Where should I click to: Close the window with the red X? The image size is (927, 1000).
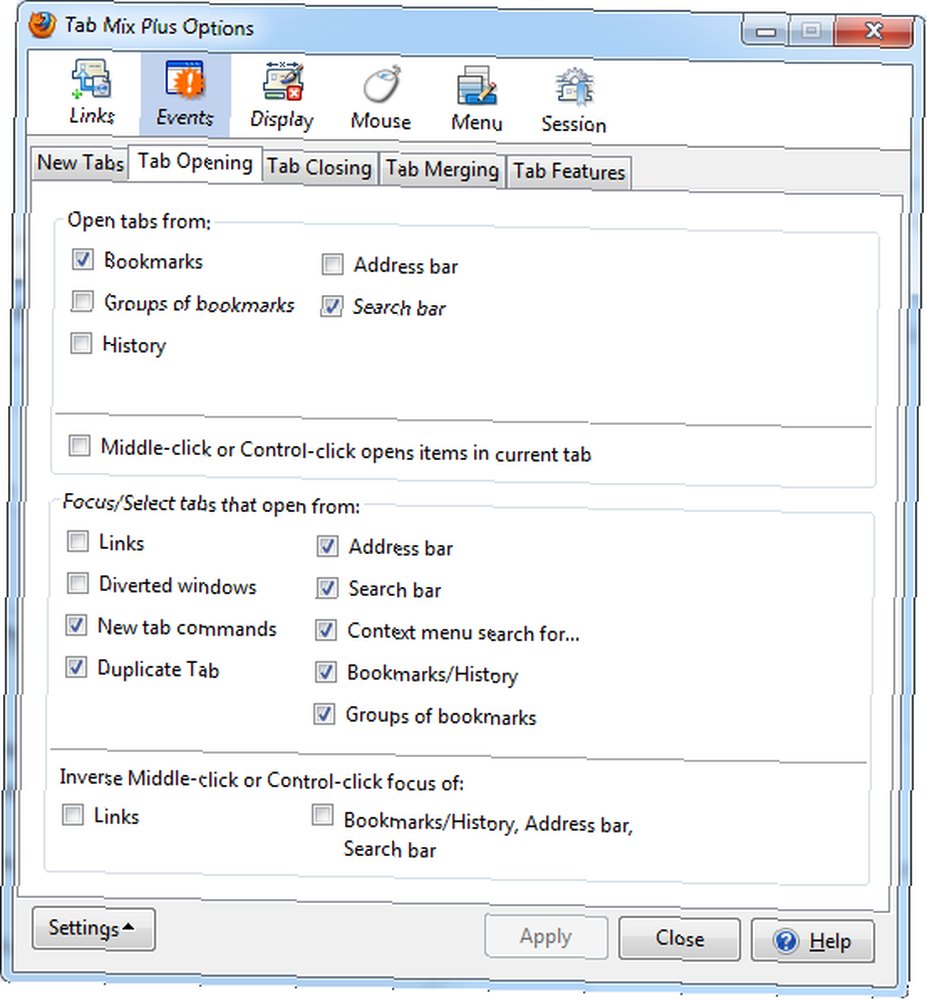coord(873,31)
